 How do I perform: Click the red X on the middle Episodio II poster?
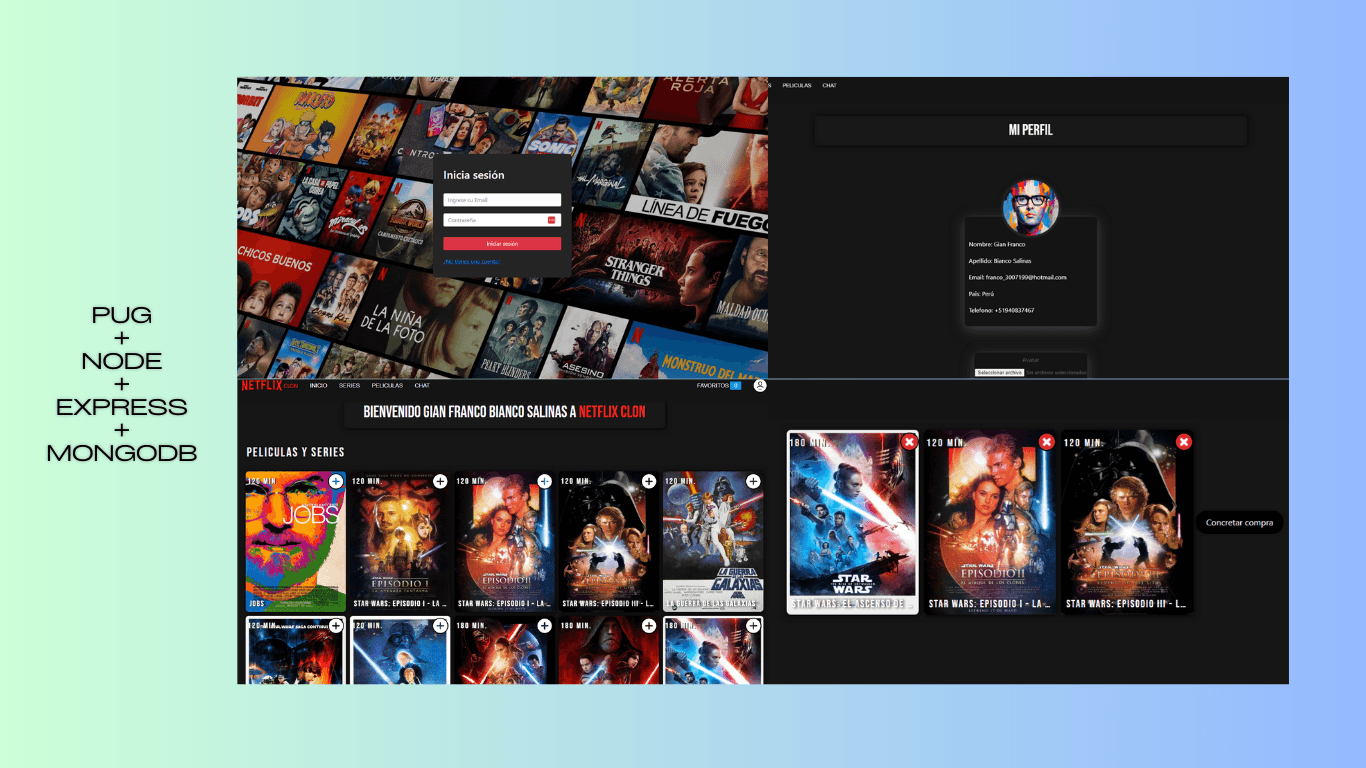pyautogui.click(x=1046, y=442)
